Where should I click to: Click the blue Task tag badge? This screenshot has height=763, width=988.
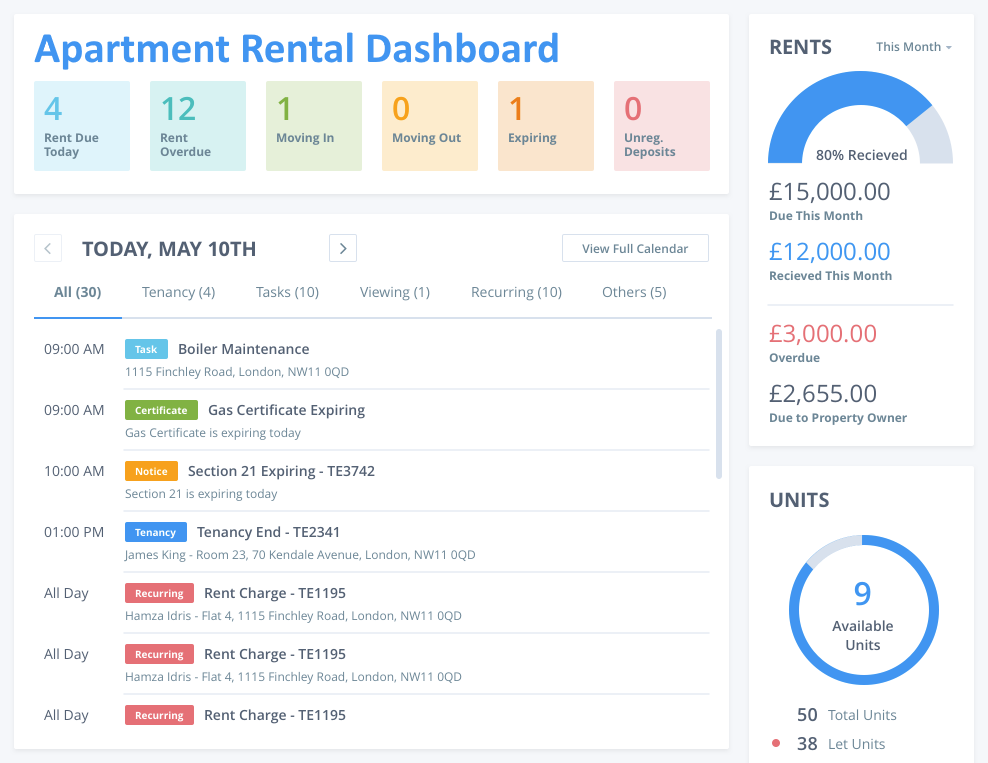pos(146,349)
